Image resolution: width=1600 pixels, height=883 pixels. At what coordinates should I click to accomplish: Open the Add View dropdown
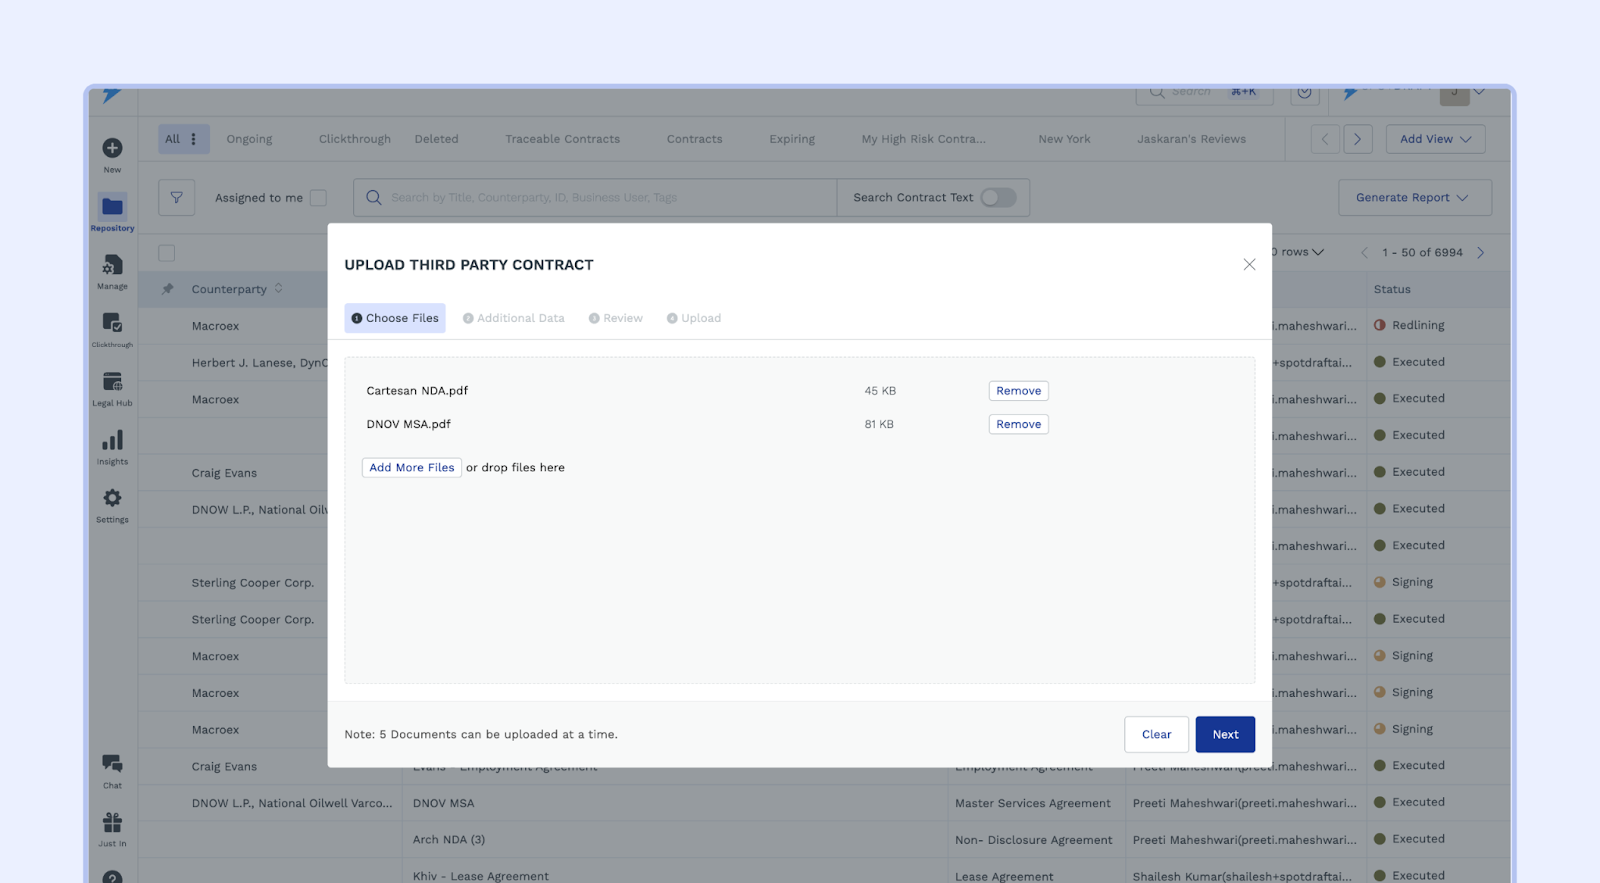(x=1434, y=139)
